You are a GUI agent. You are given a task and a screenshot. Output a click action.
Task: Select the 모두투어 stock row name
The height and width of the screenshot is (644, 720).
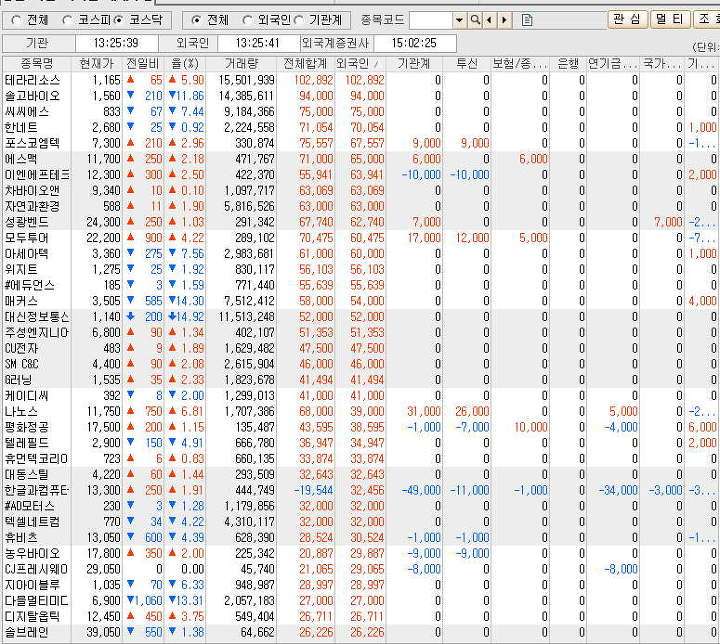[27, 238]
